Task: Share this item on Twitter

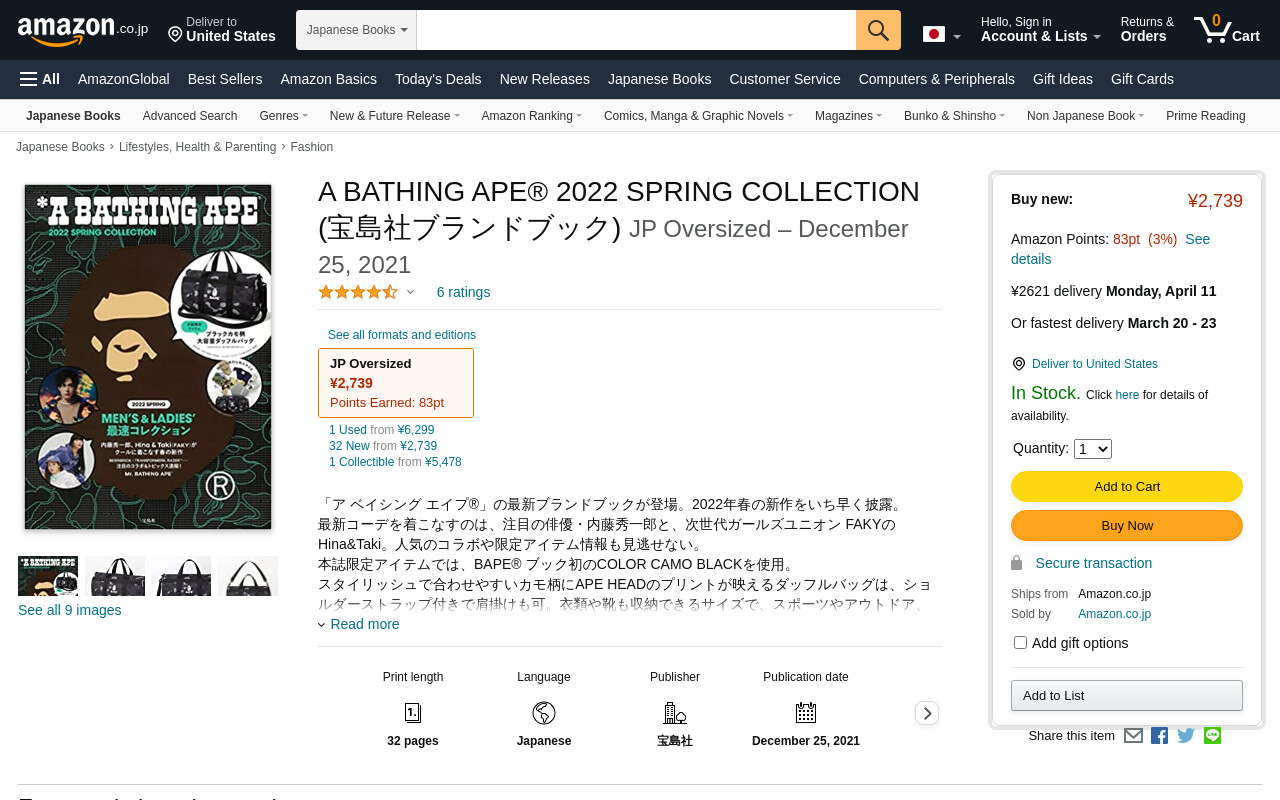Action: 1186,736
